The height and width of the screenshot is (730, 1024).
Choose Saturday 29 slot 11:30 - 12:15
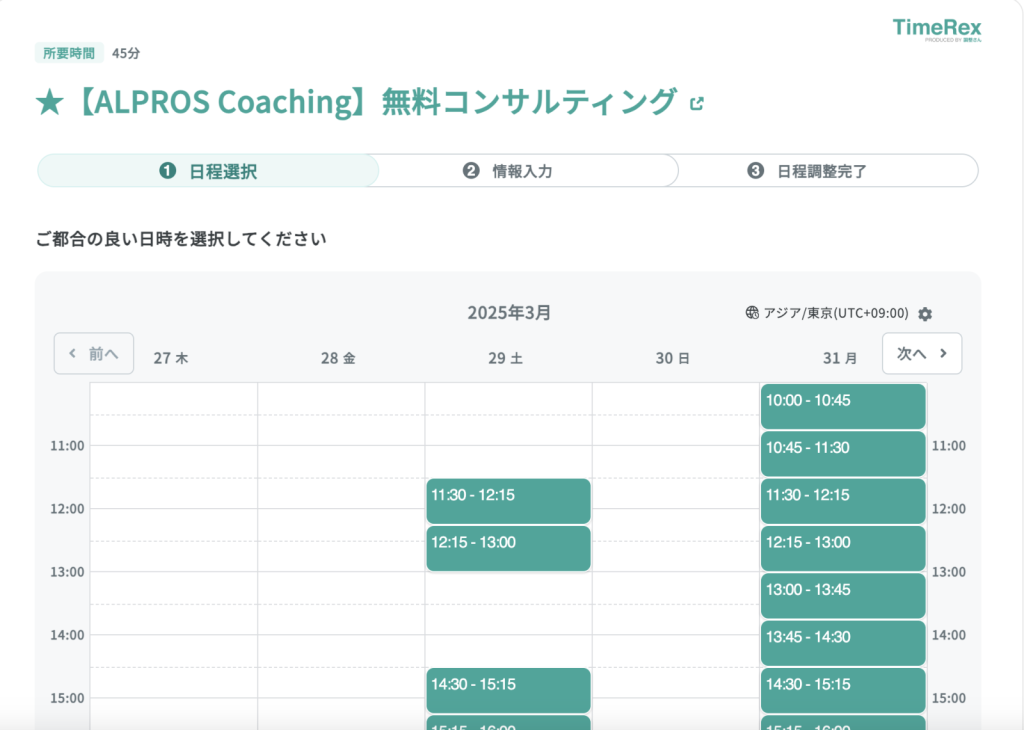click(508, 500)
